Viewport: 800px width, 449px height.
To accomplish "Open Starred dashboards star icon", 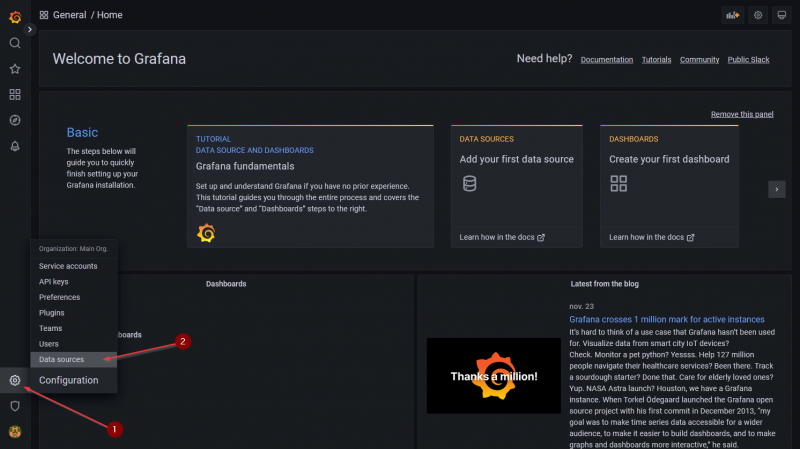I will (x=15, y=69).
